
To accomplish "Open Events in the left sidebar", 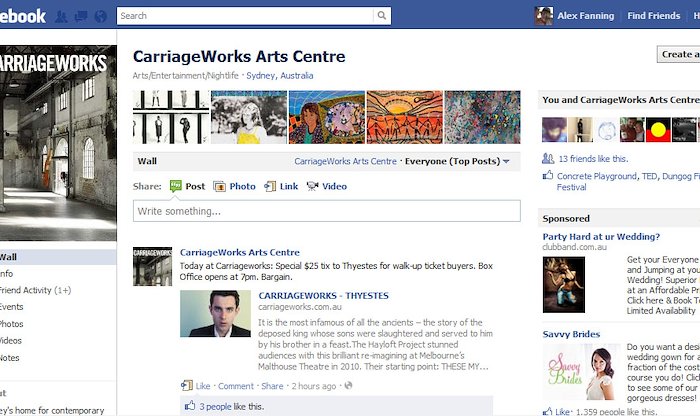I will [x=12, y=307].
